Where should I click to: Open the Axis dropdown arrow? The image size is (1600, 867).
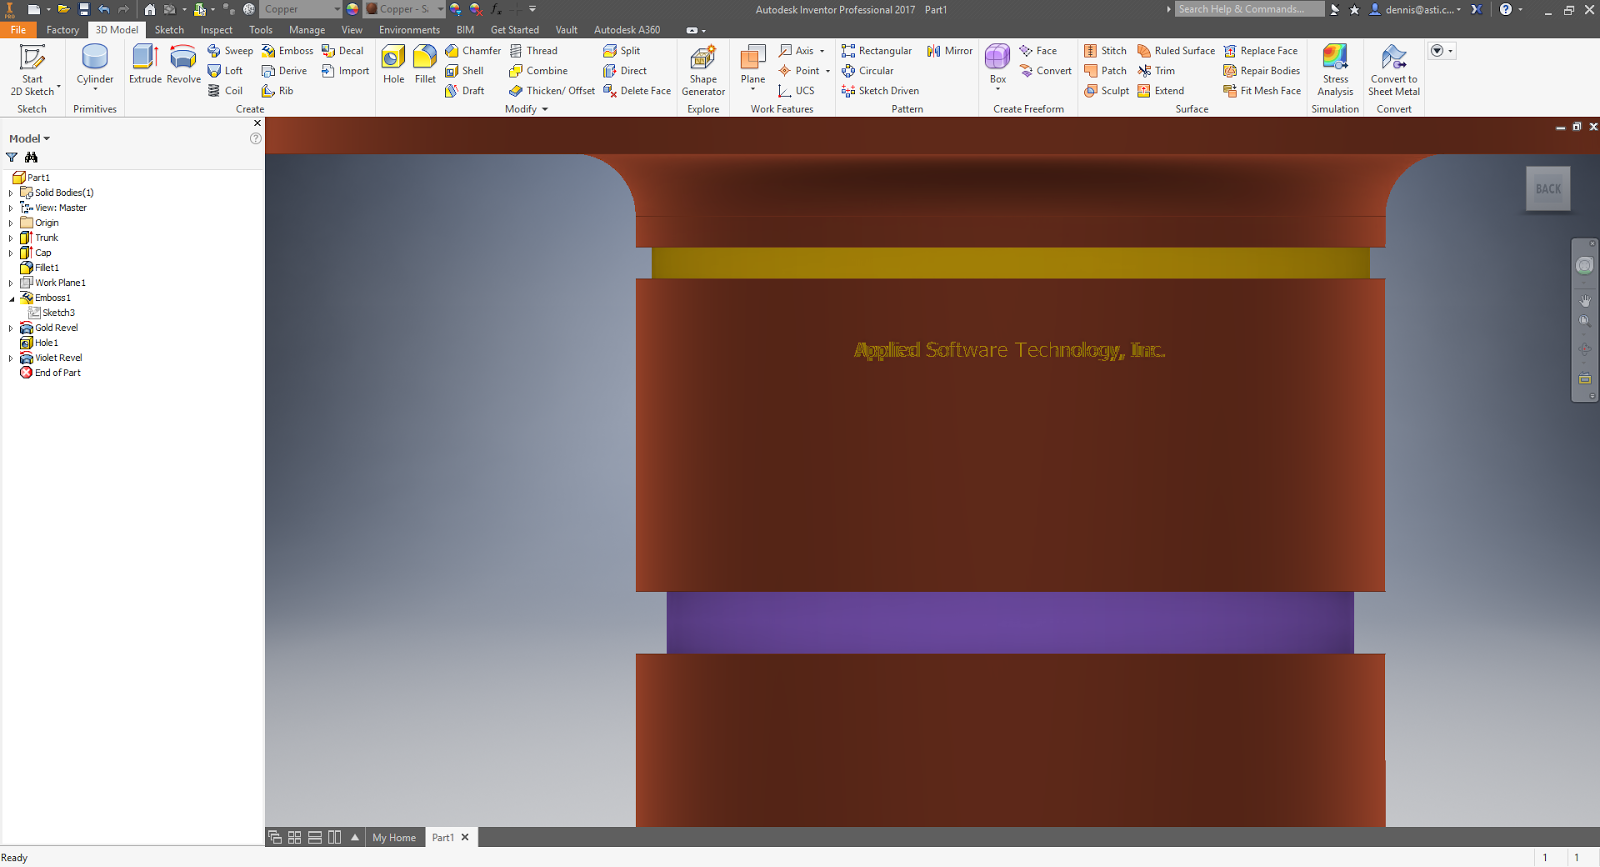pos(822,51)
